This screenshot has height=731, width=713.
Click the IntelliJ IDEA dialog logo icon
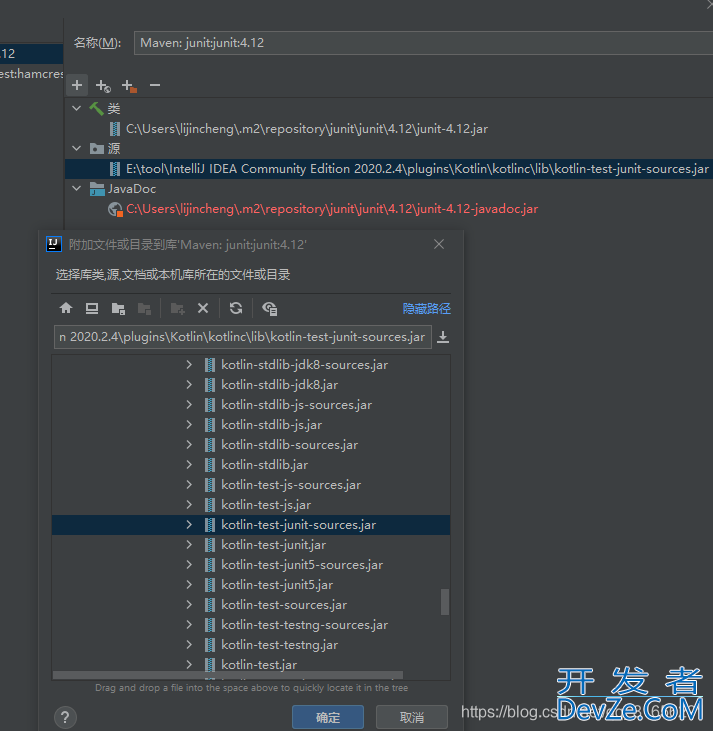[x=54, y=244]
